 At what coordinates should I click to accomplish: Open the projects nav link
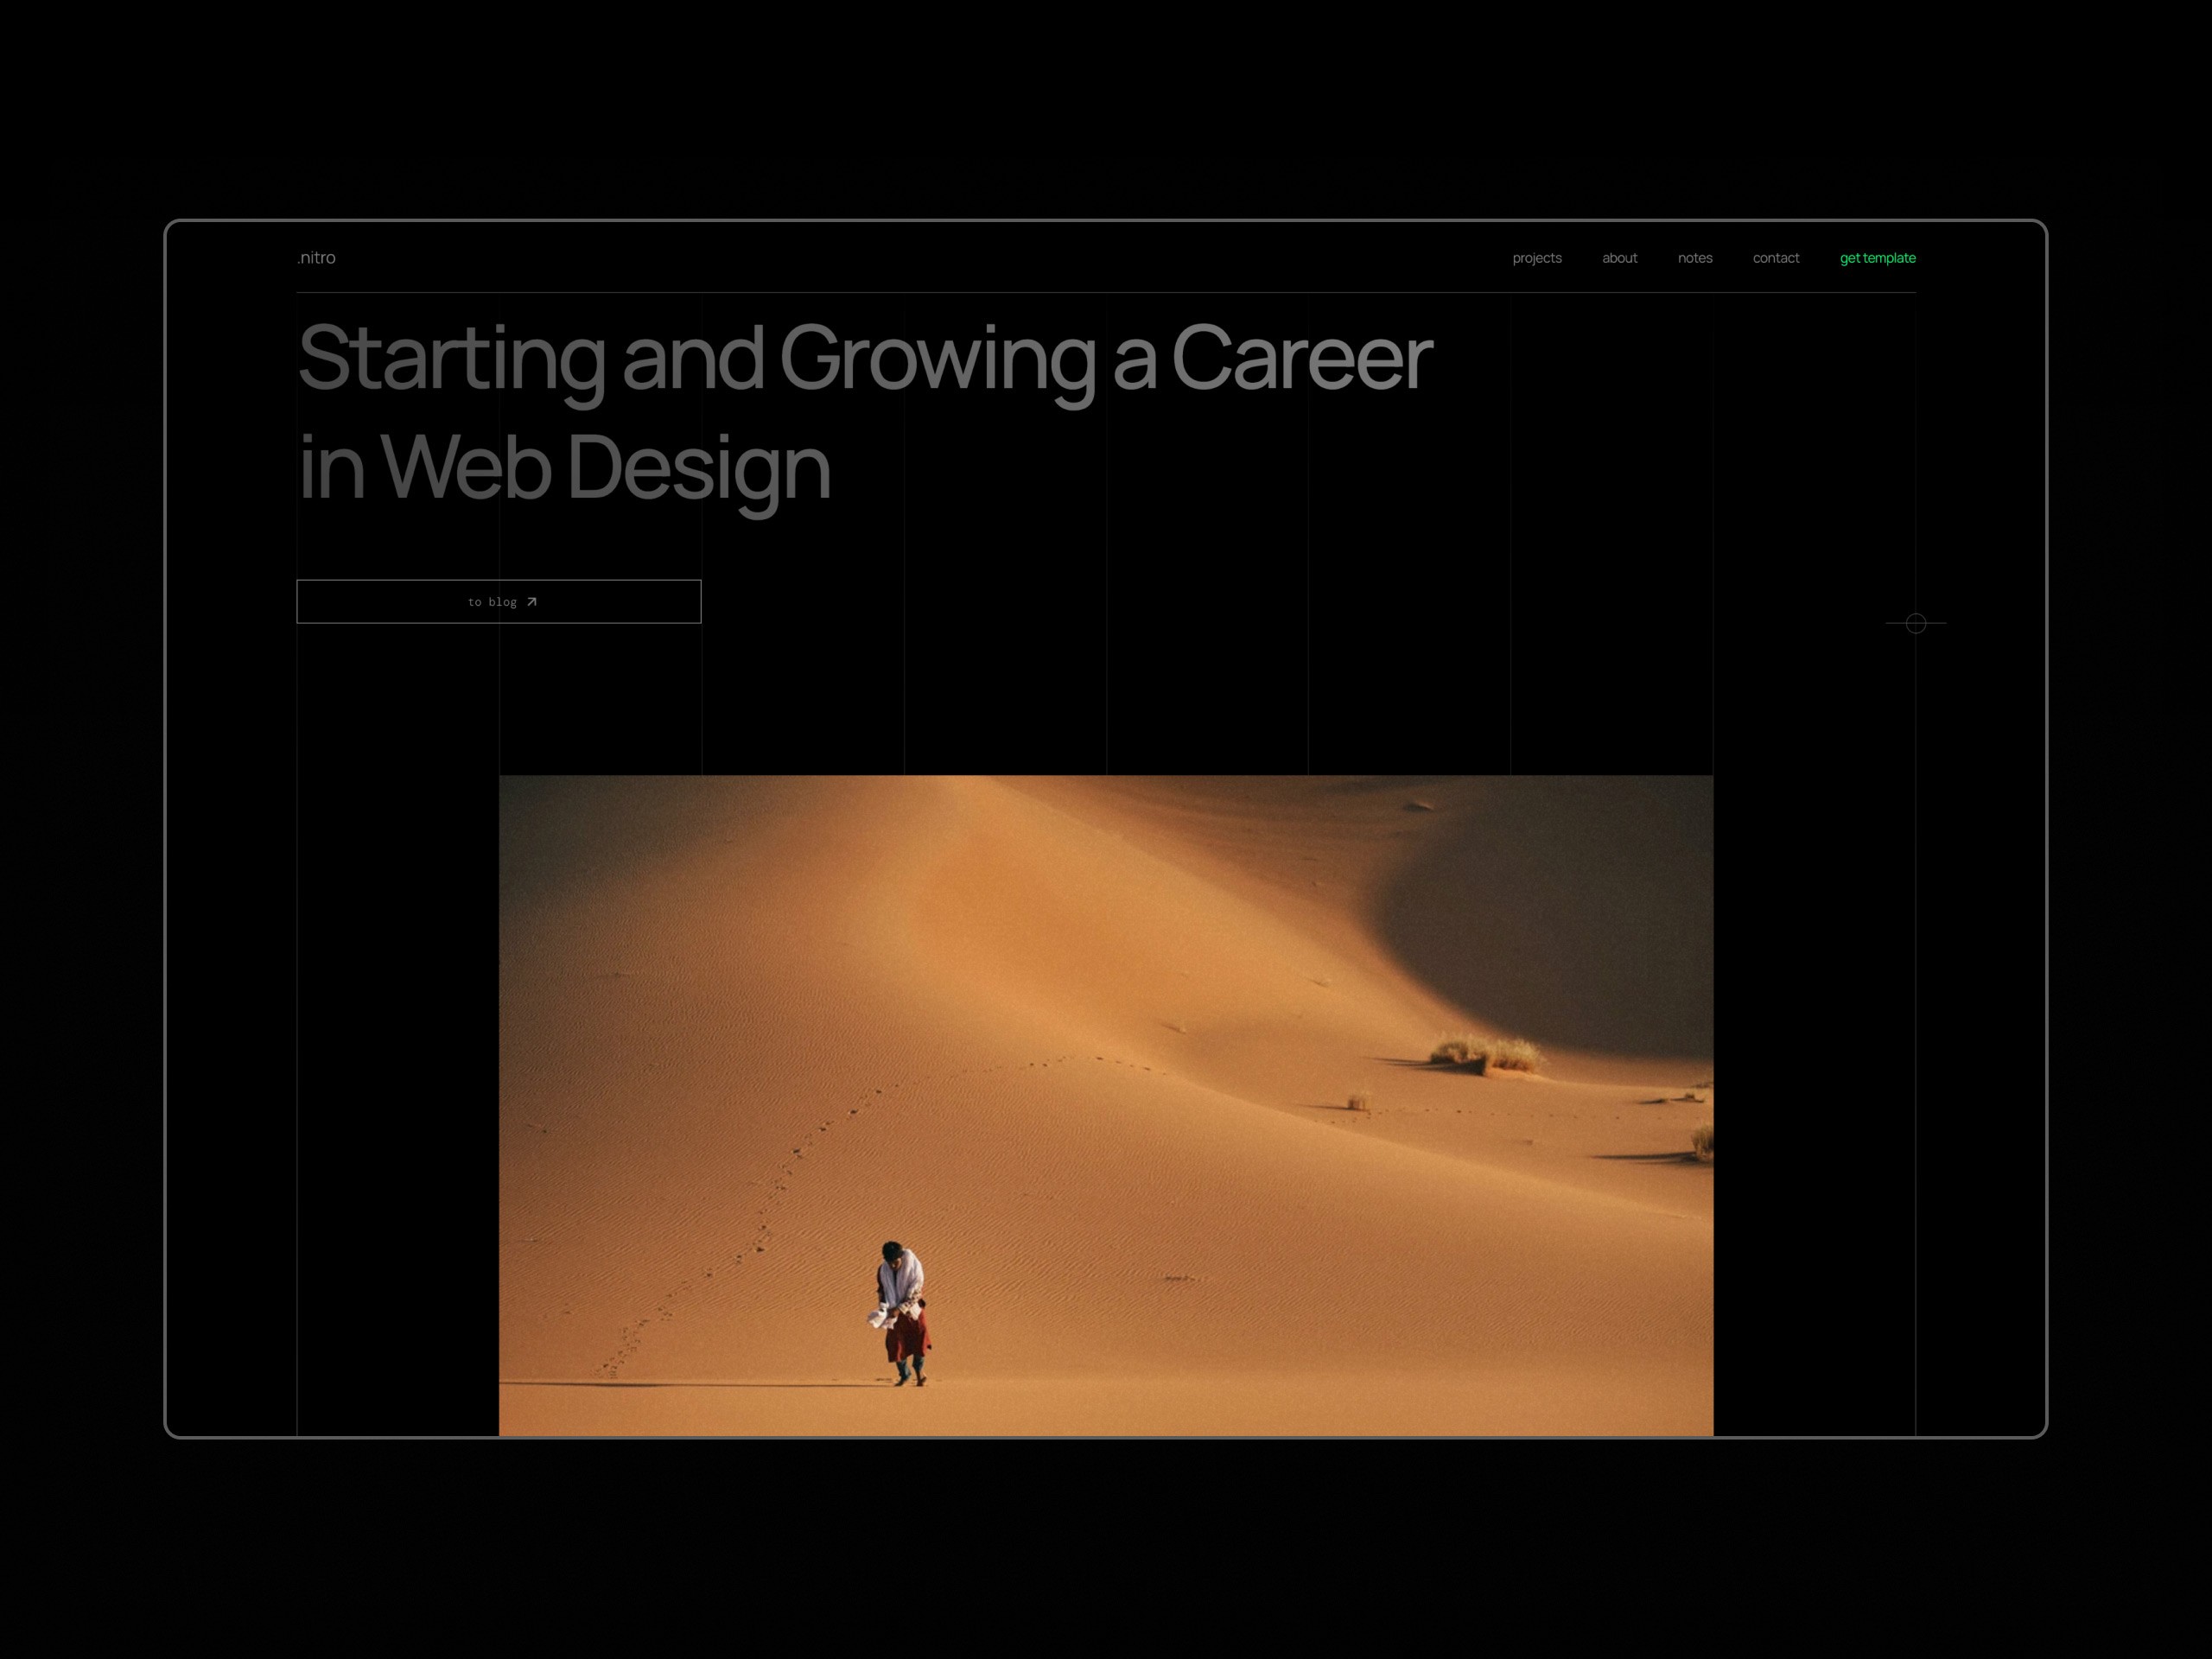coord(1536,258)
